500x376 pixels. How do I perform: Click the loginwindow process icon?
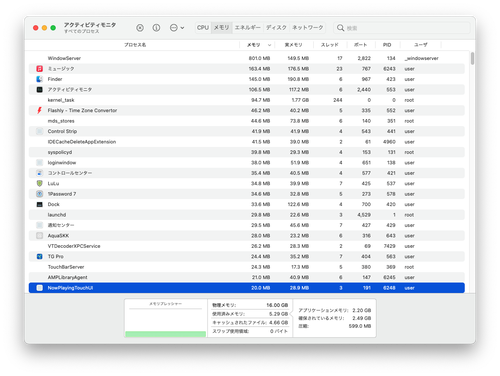[40, 163]
